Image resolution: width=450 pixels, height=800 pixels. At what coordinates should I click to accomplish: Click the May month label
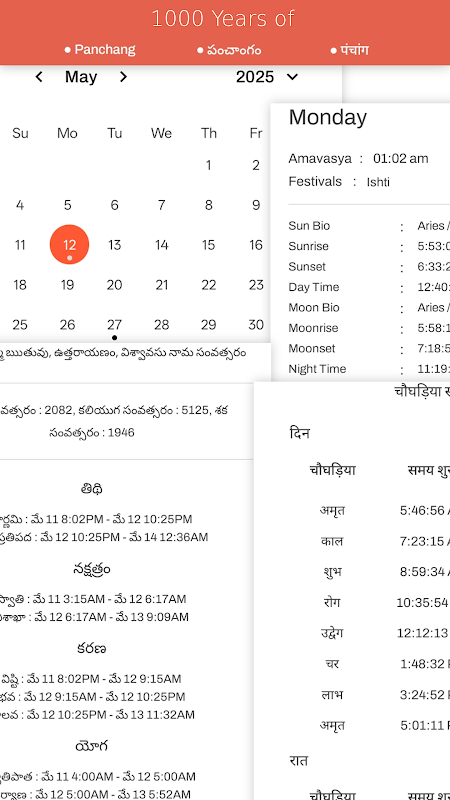[81, 77]
